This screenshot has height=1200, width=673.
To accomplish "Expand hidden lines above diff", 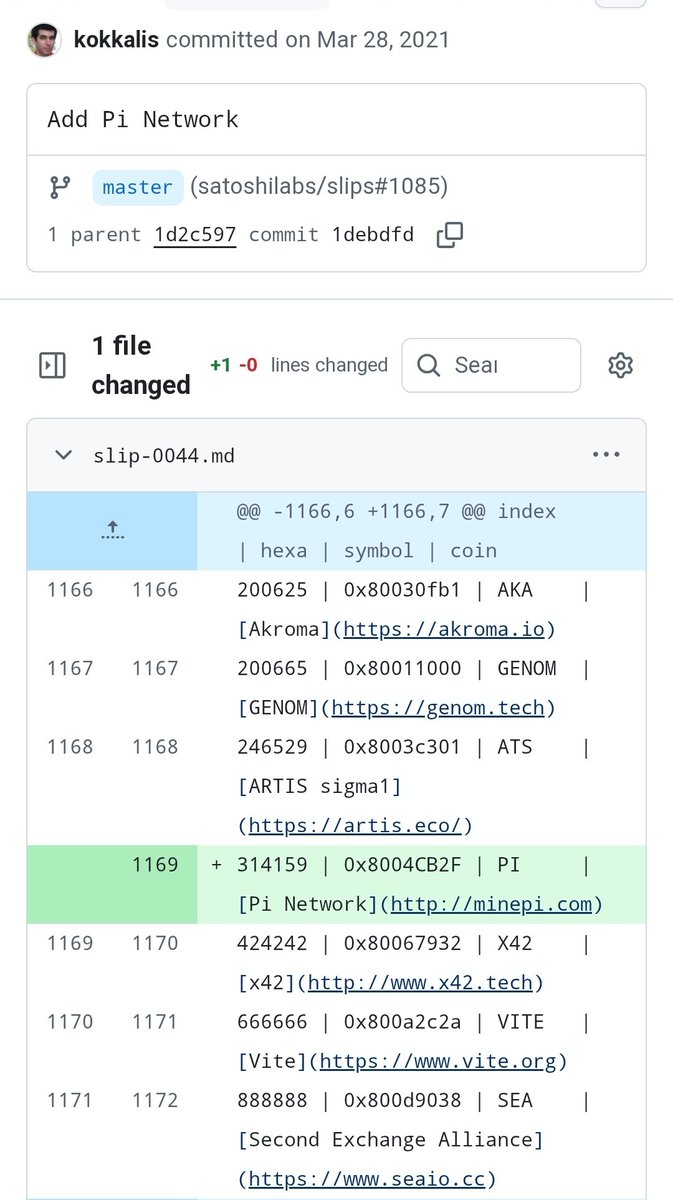I will click(112, 531).
